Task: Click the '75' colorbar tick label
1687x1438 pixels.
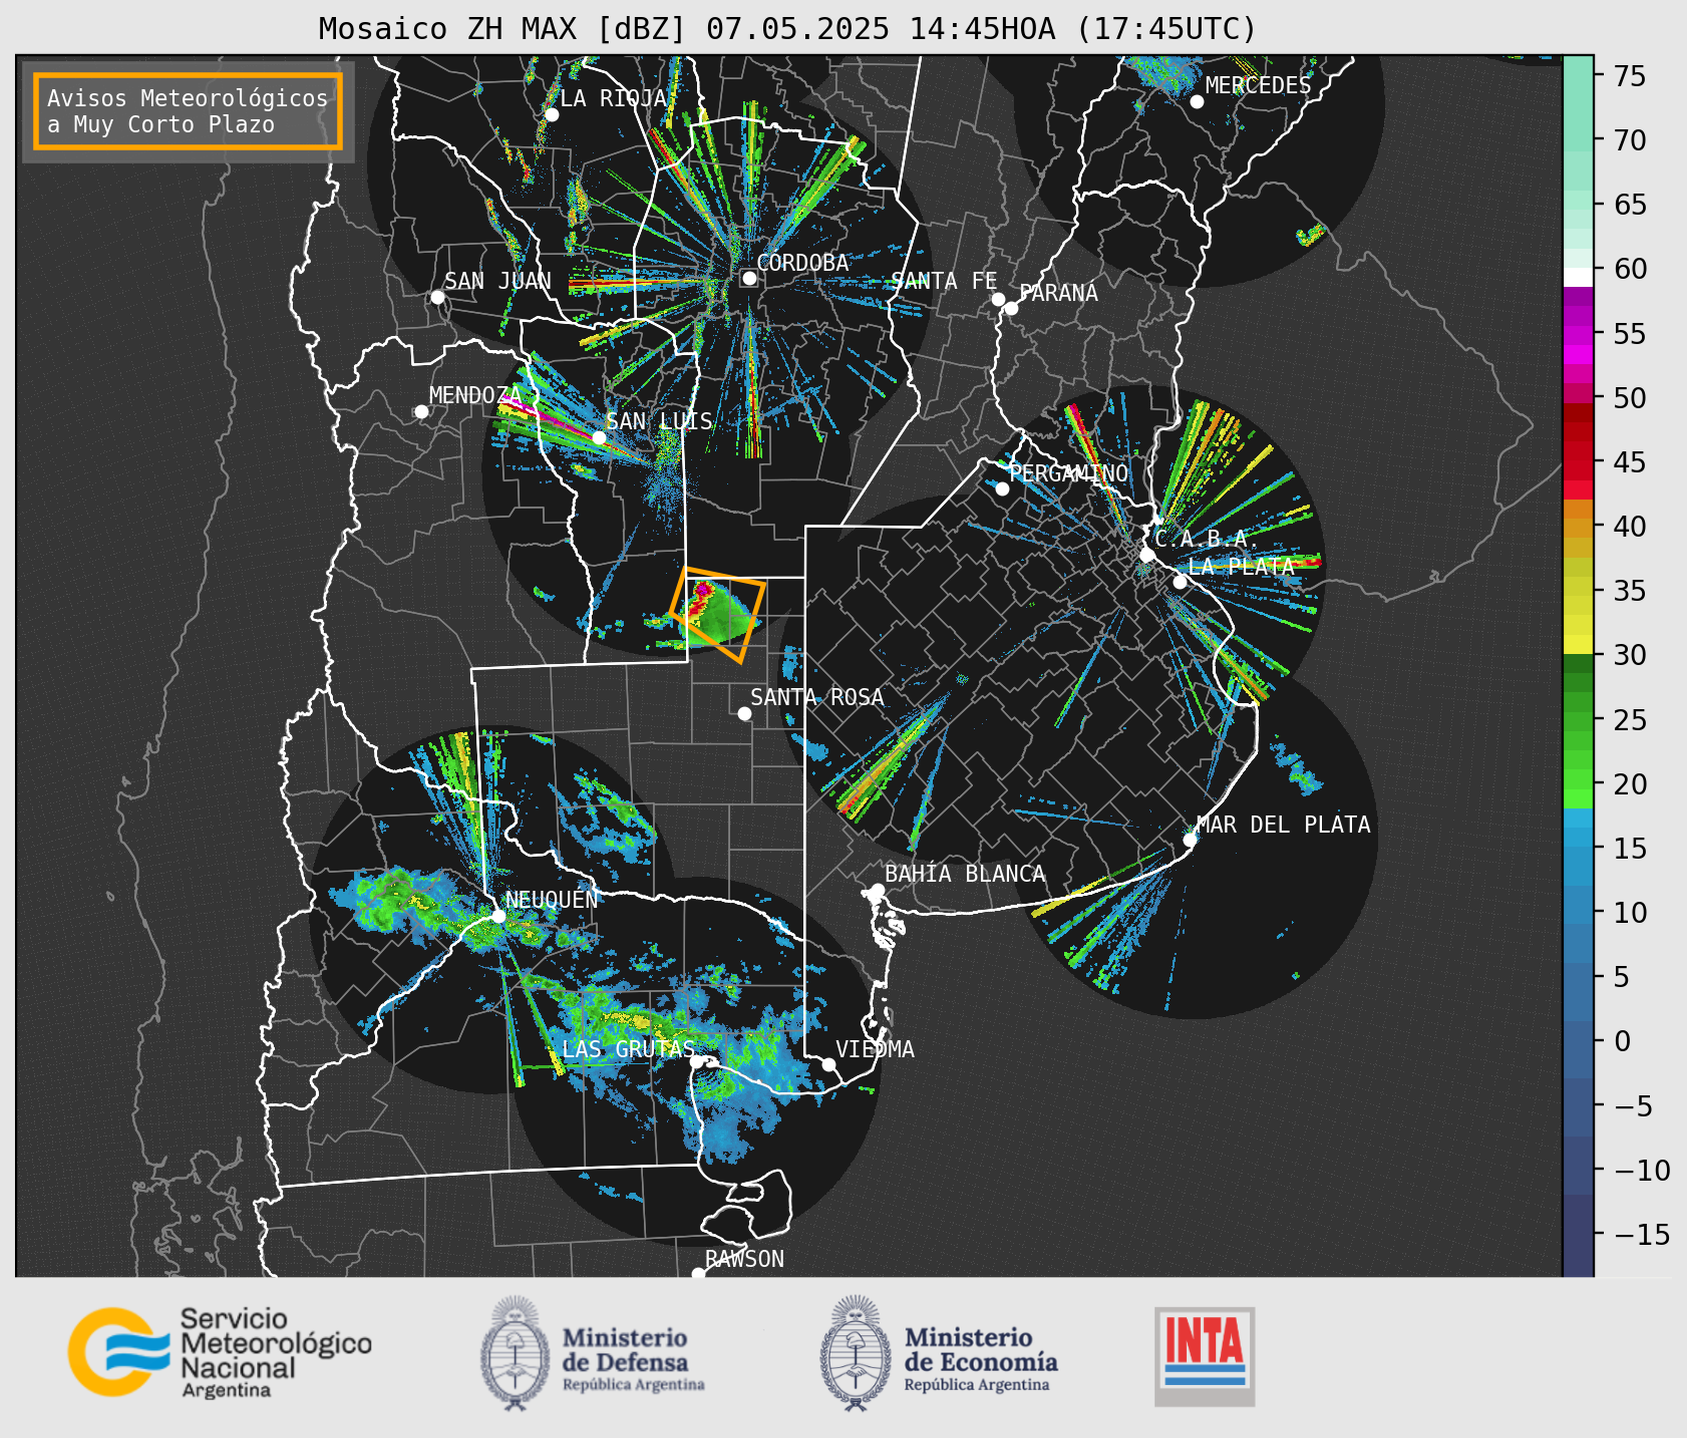Action: 1629,76
